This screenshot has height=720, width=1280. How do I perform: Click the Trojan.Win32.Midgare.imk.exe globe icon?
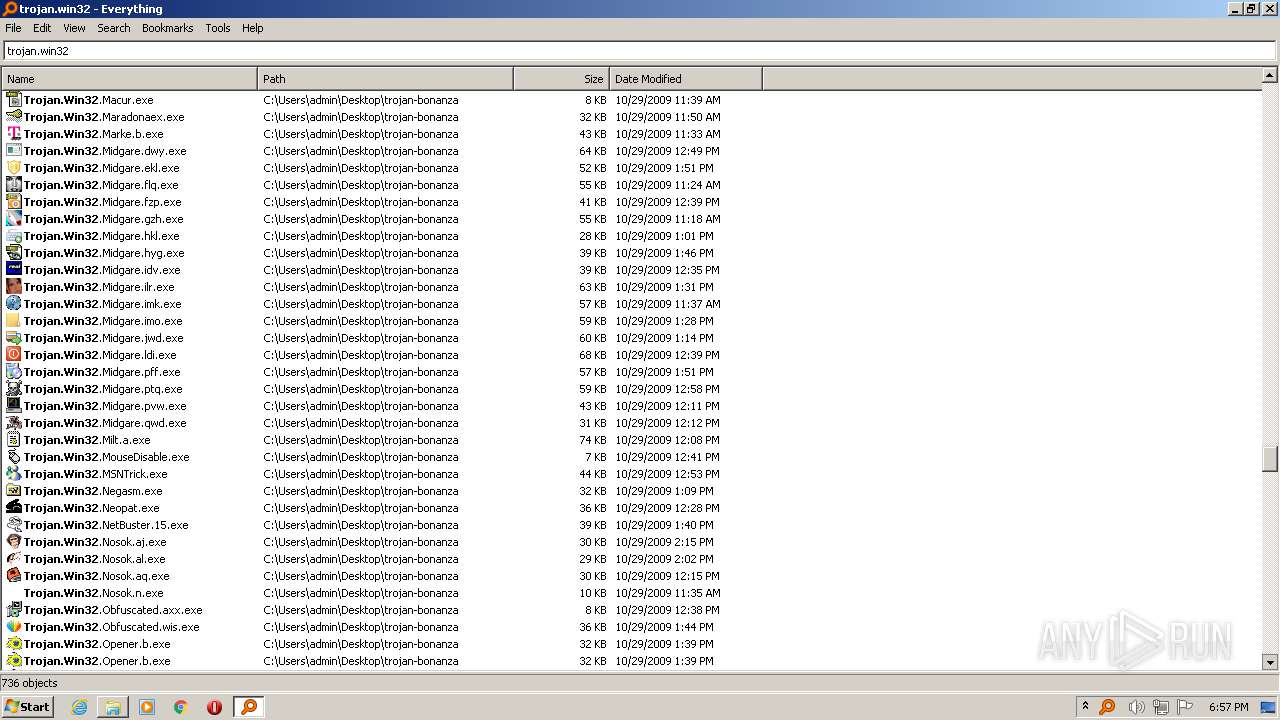pos(13,304)
